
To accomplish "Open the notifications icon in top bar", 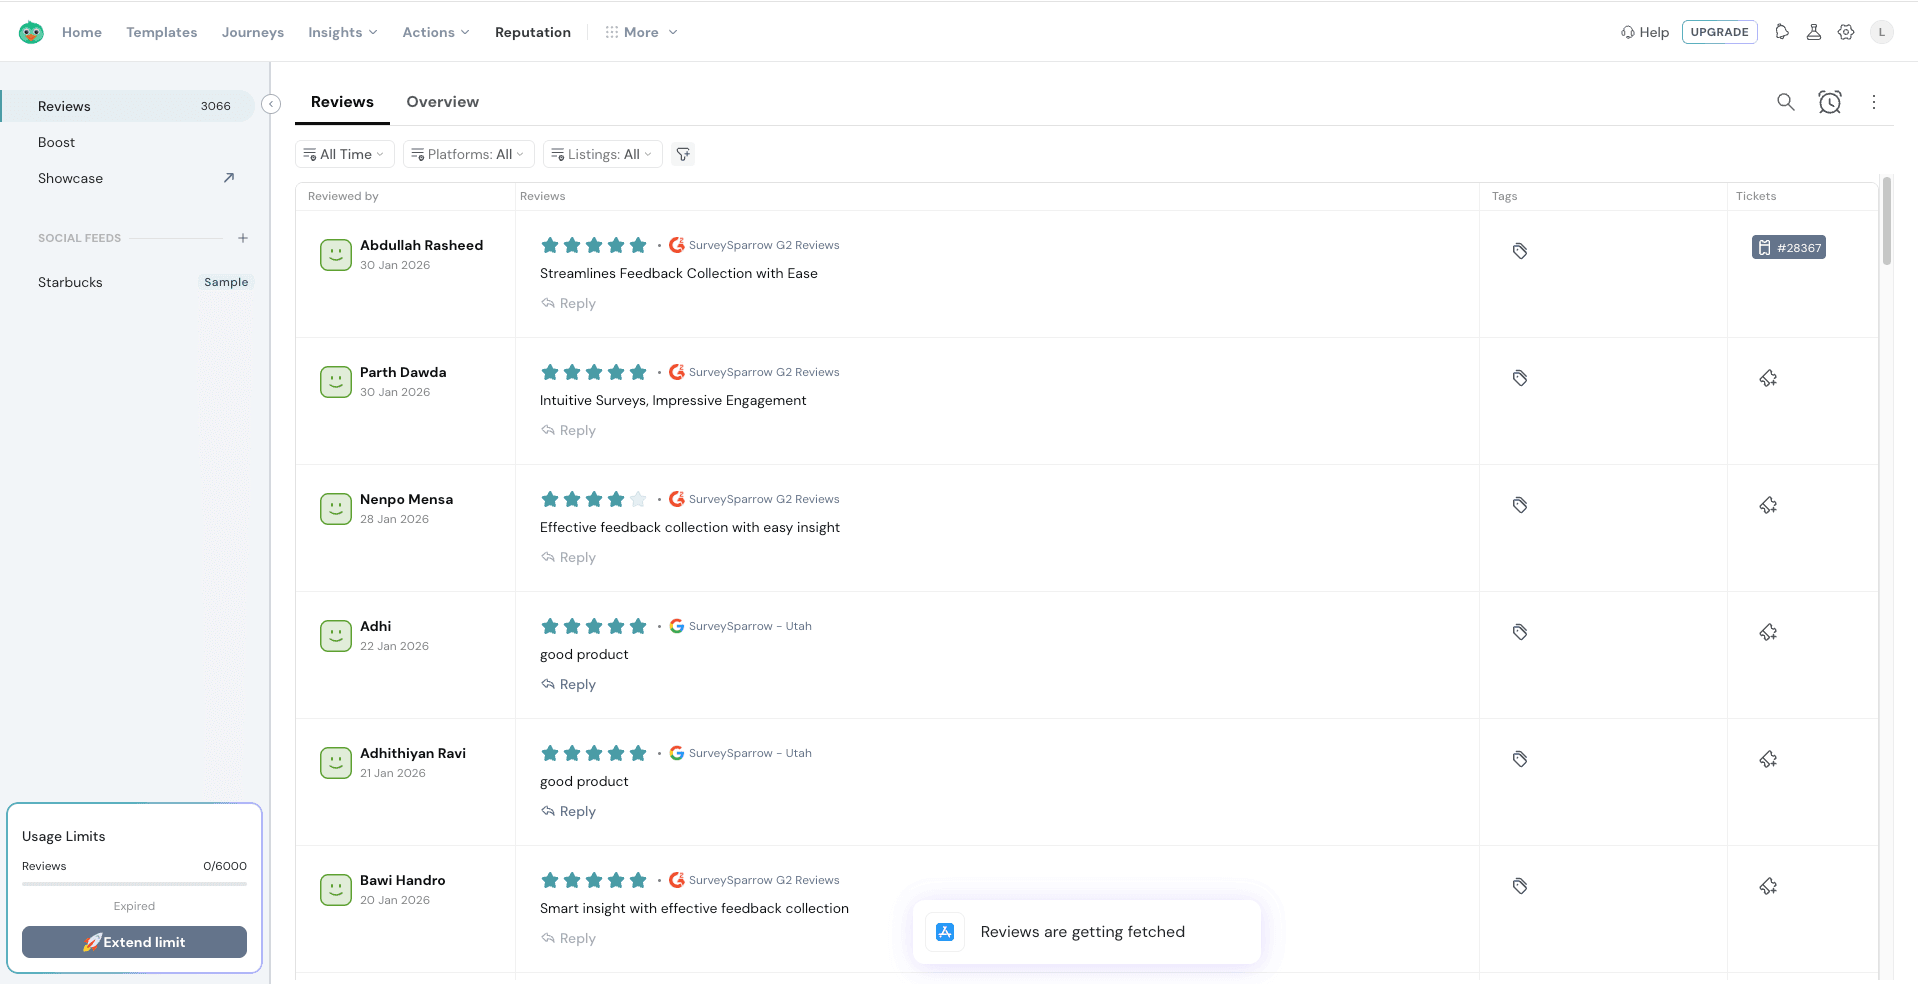I will [1782, 32].
